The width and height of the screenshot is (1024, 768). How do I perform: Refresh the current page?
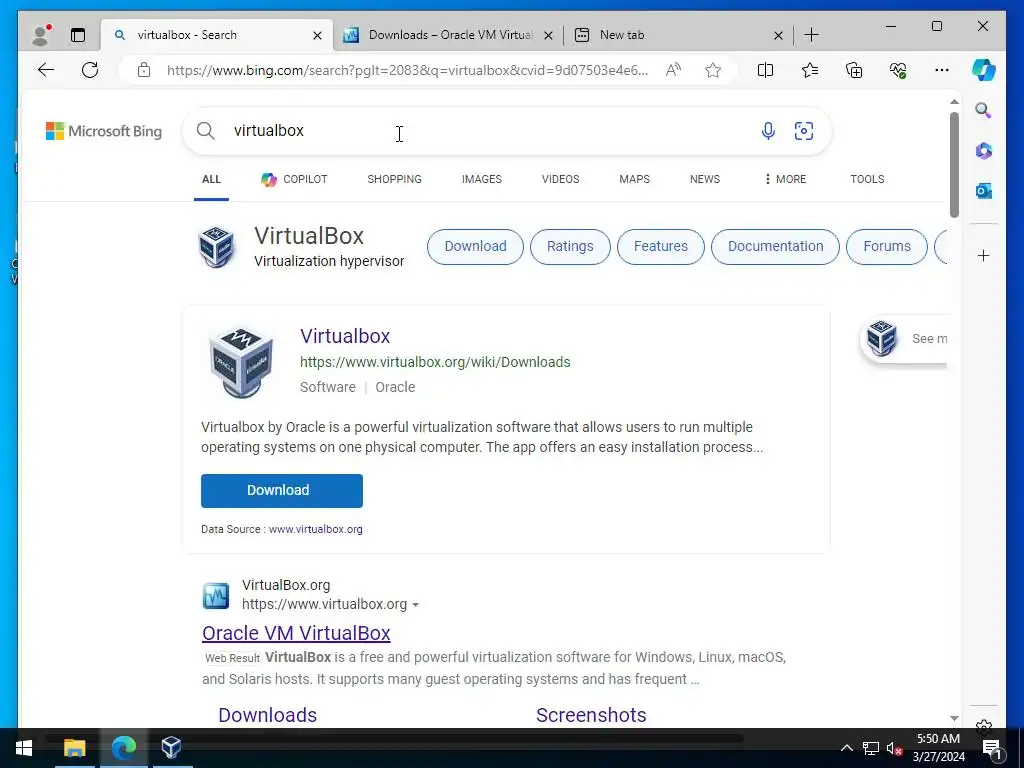coord(90,70)
